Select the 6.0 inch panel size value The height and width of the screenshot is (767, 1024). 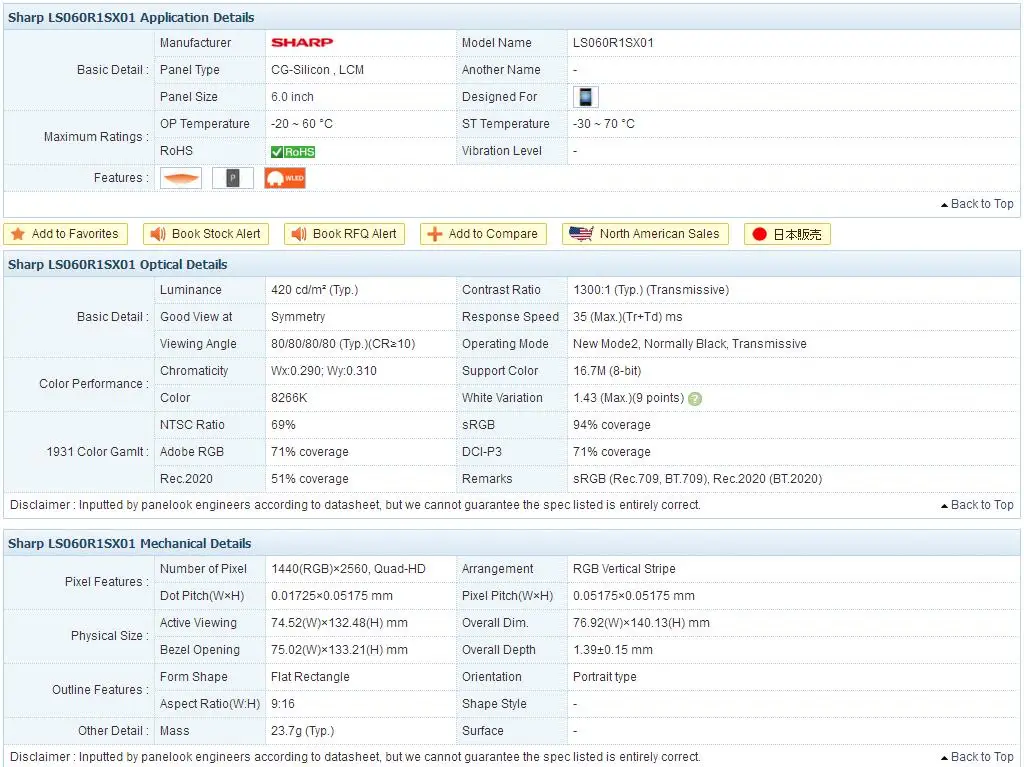tap(292, 97)
